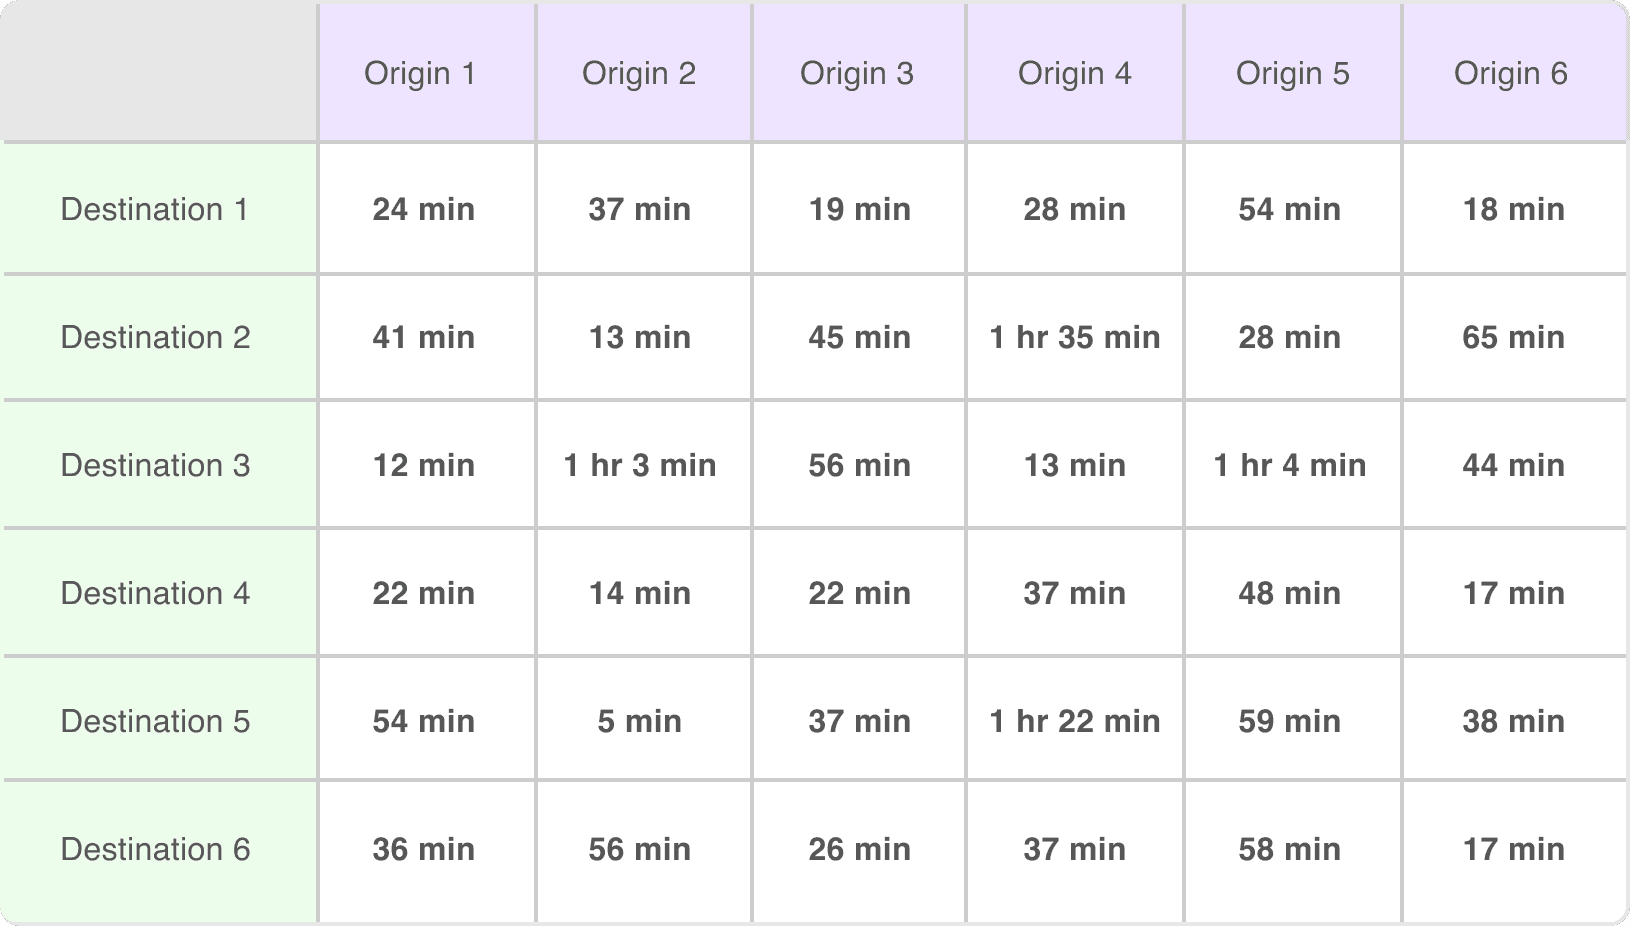Click the 24 min cell
Screen dimensions: 1630x926
pos(424,209)
